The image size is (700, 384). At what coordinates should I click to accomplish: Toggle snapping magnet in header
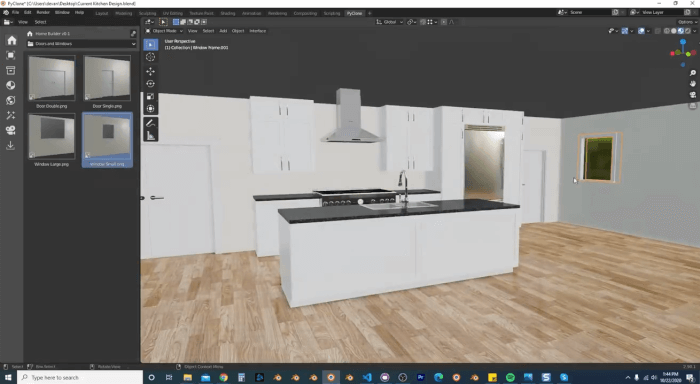point(422,22)
